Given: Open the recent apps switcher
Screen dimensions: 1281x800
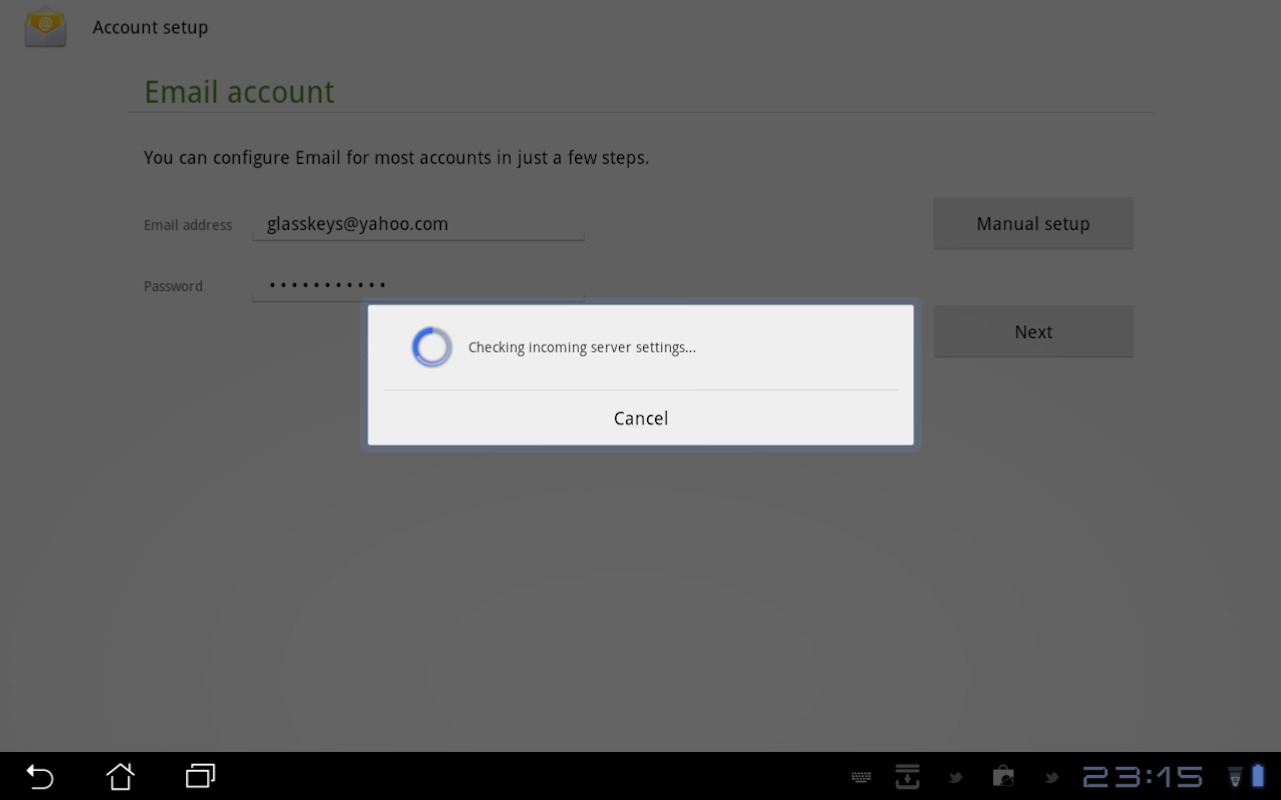Looking at the screenshot, I should coord(200,776).
